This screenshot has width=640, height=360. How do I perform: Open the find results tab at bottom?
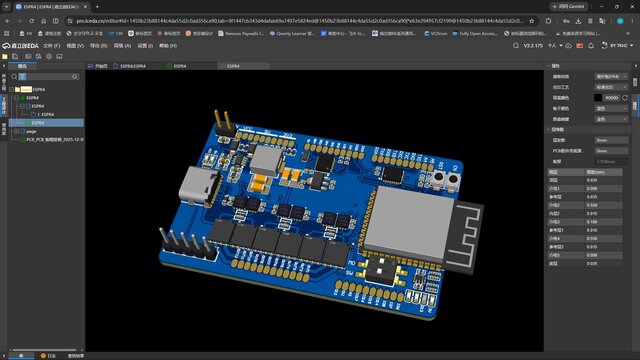tap(76, 356)
